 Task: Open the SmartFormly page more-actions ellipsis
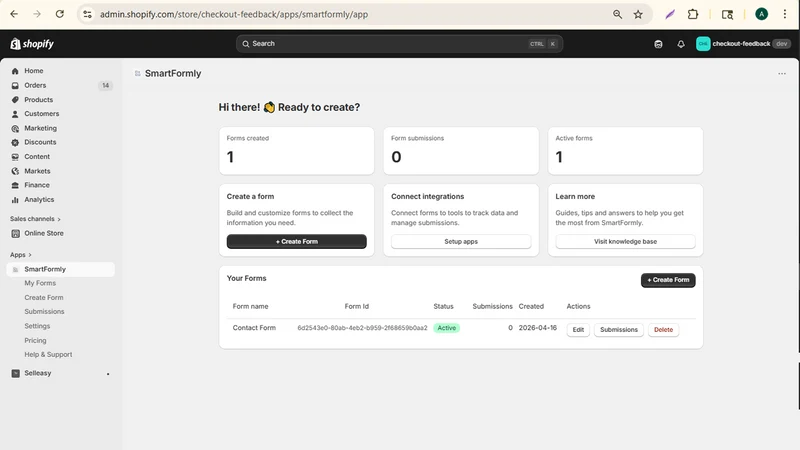tap(782, 73)
